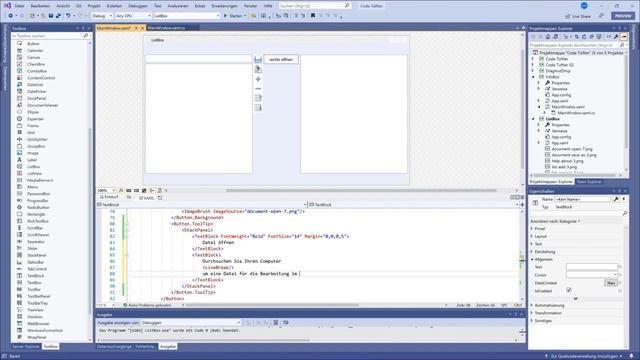Open the ListBox startup project dropdown
This screenshot has width=640, height=360.
tap(187, 16)
